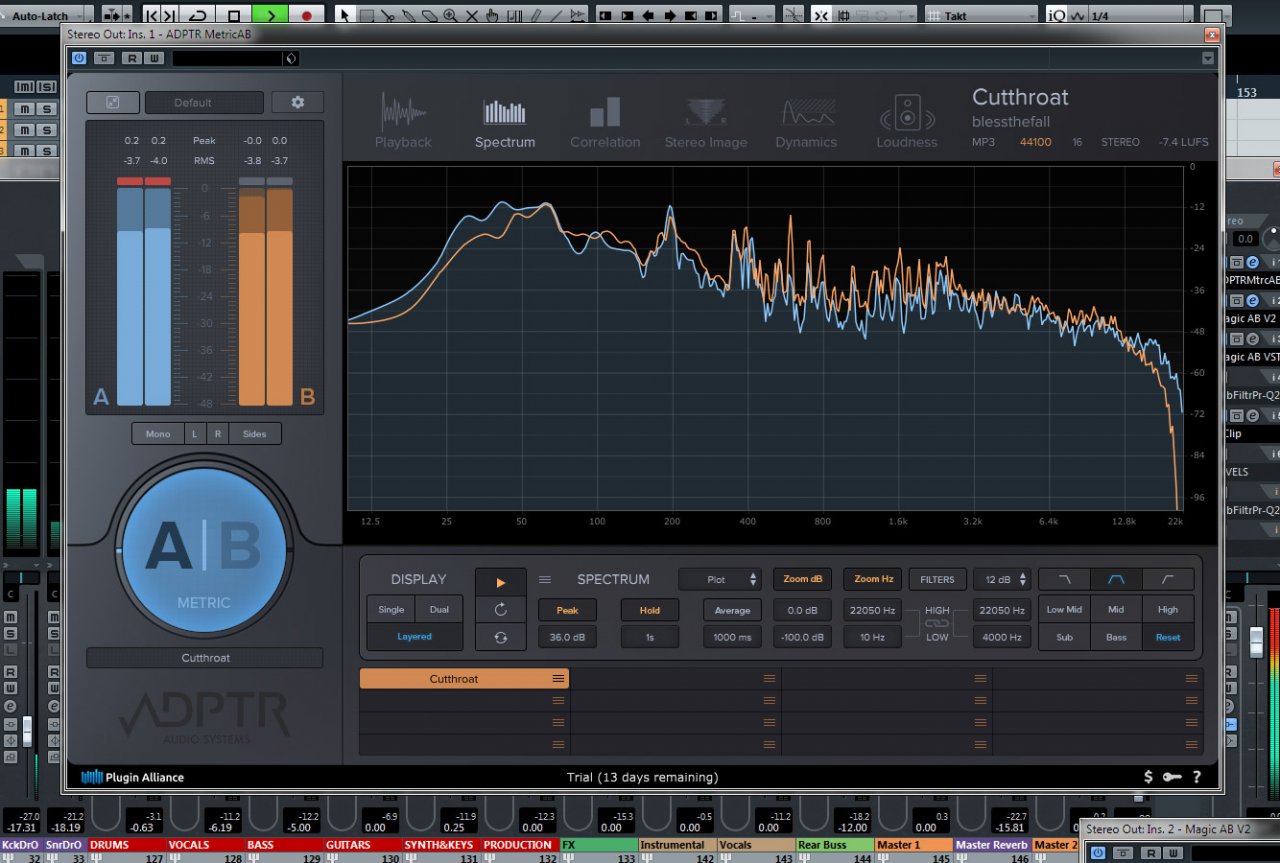
Task: Expand the plugin header dropdown arrow
Action: click(1208, 58)
